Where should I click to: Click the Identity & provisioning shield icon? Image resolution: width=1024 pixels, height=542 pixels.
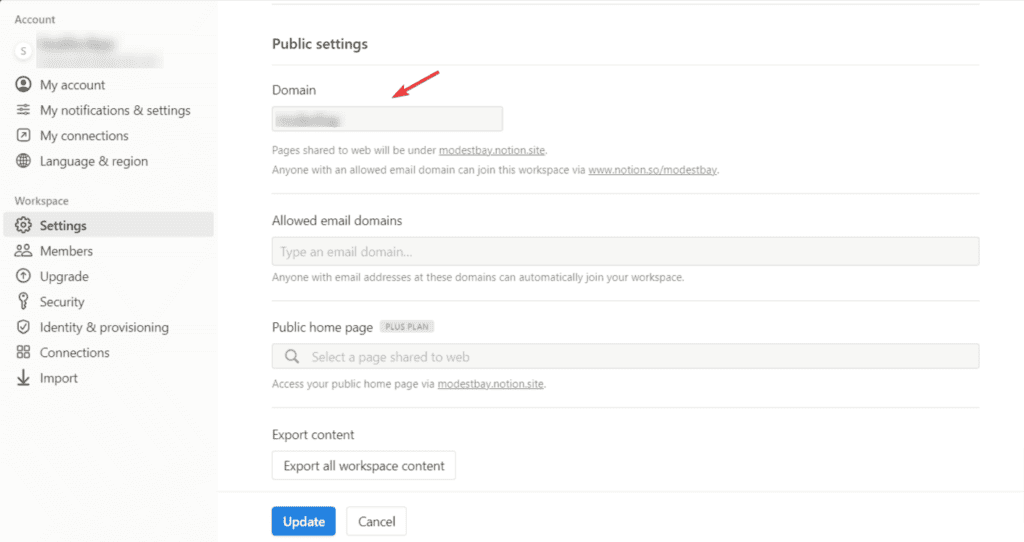point(23,327)
